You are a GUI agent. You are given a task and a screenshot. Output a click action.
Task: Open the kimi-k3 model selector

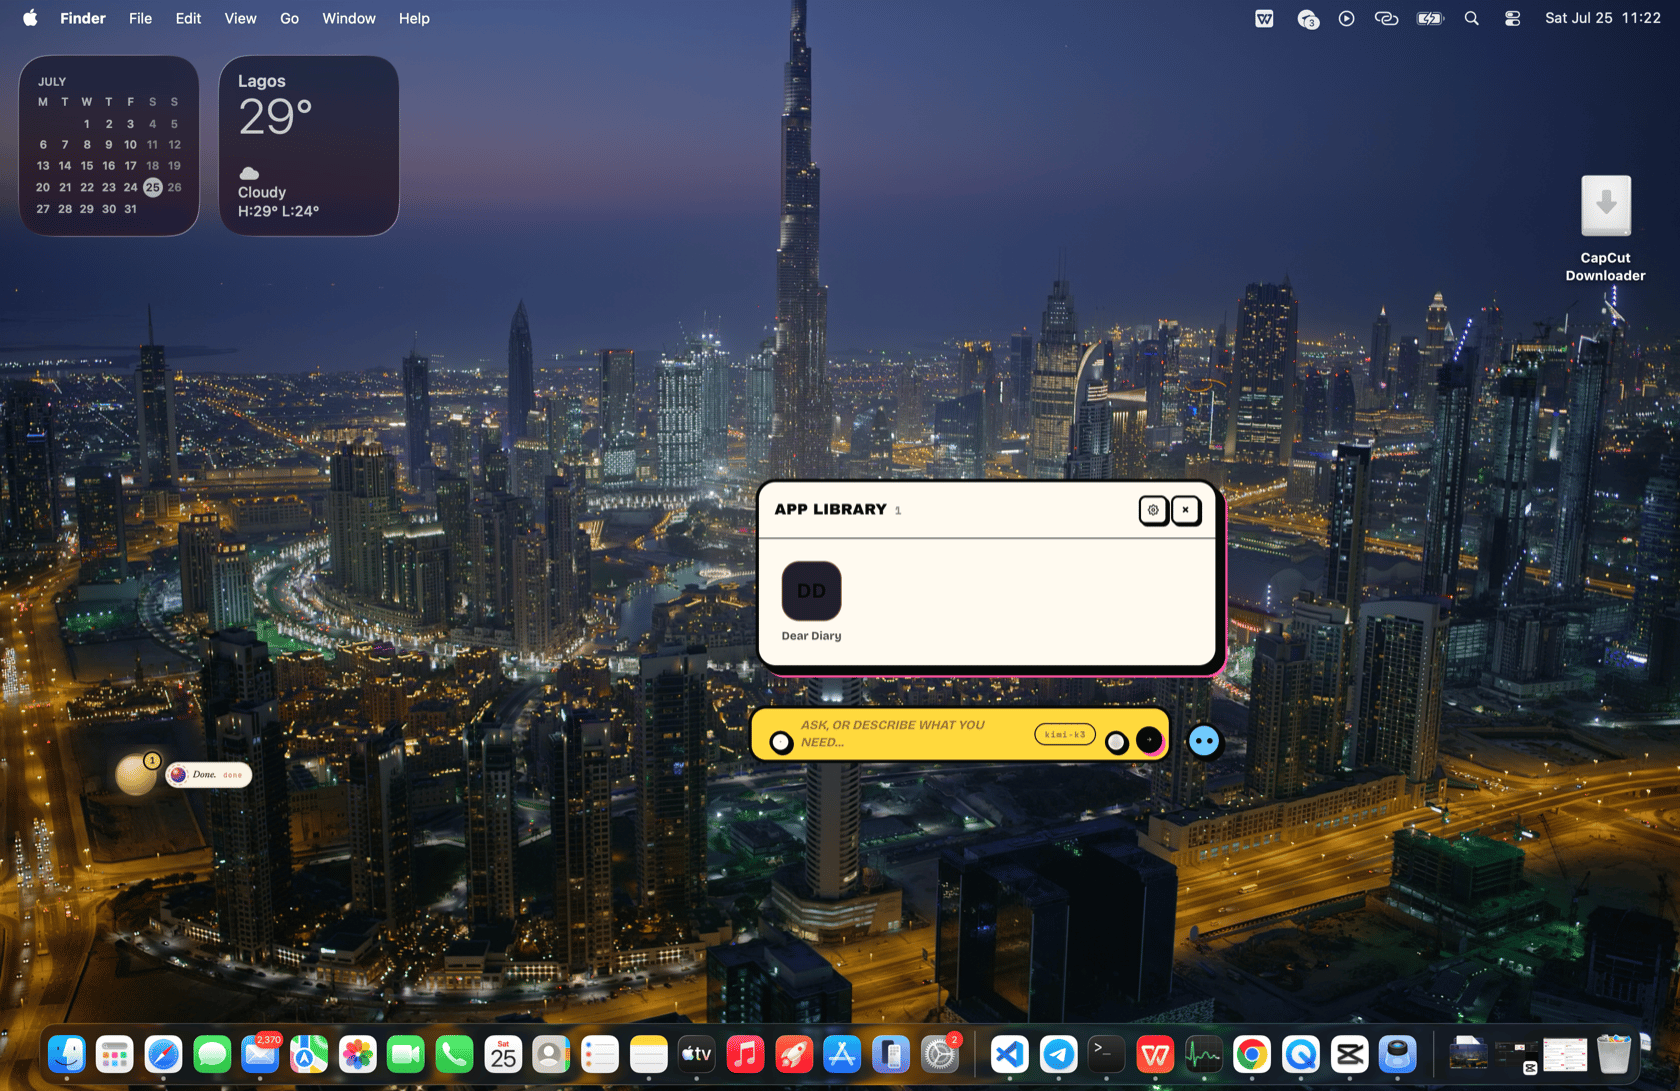[x=1064, y=735]
